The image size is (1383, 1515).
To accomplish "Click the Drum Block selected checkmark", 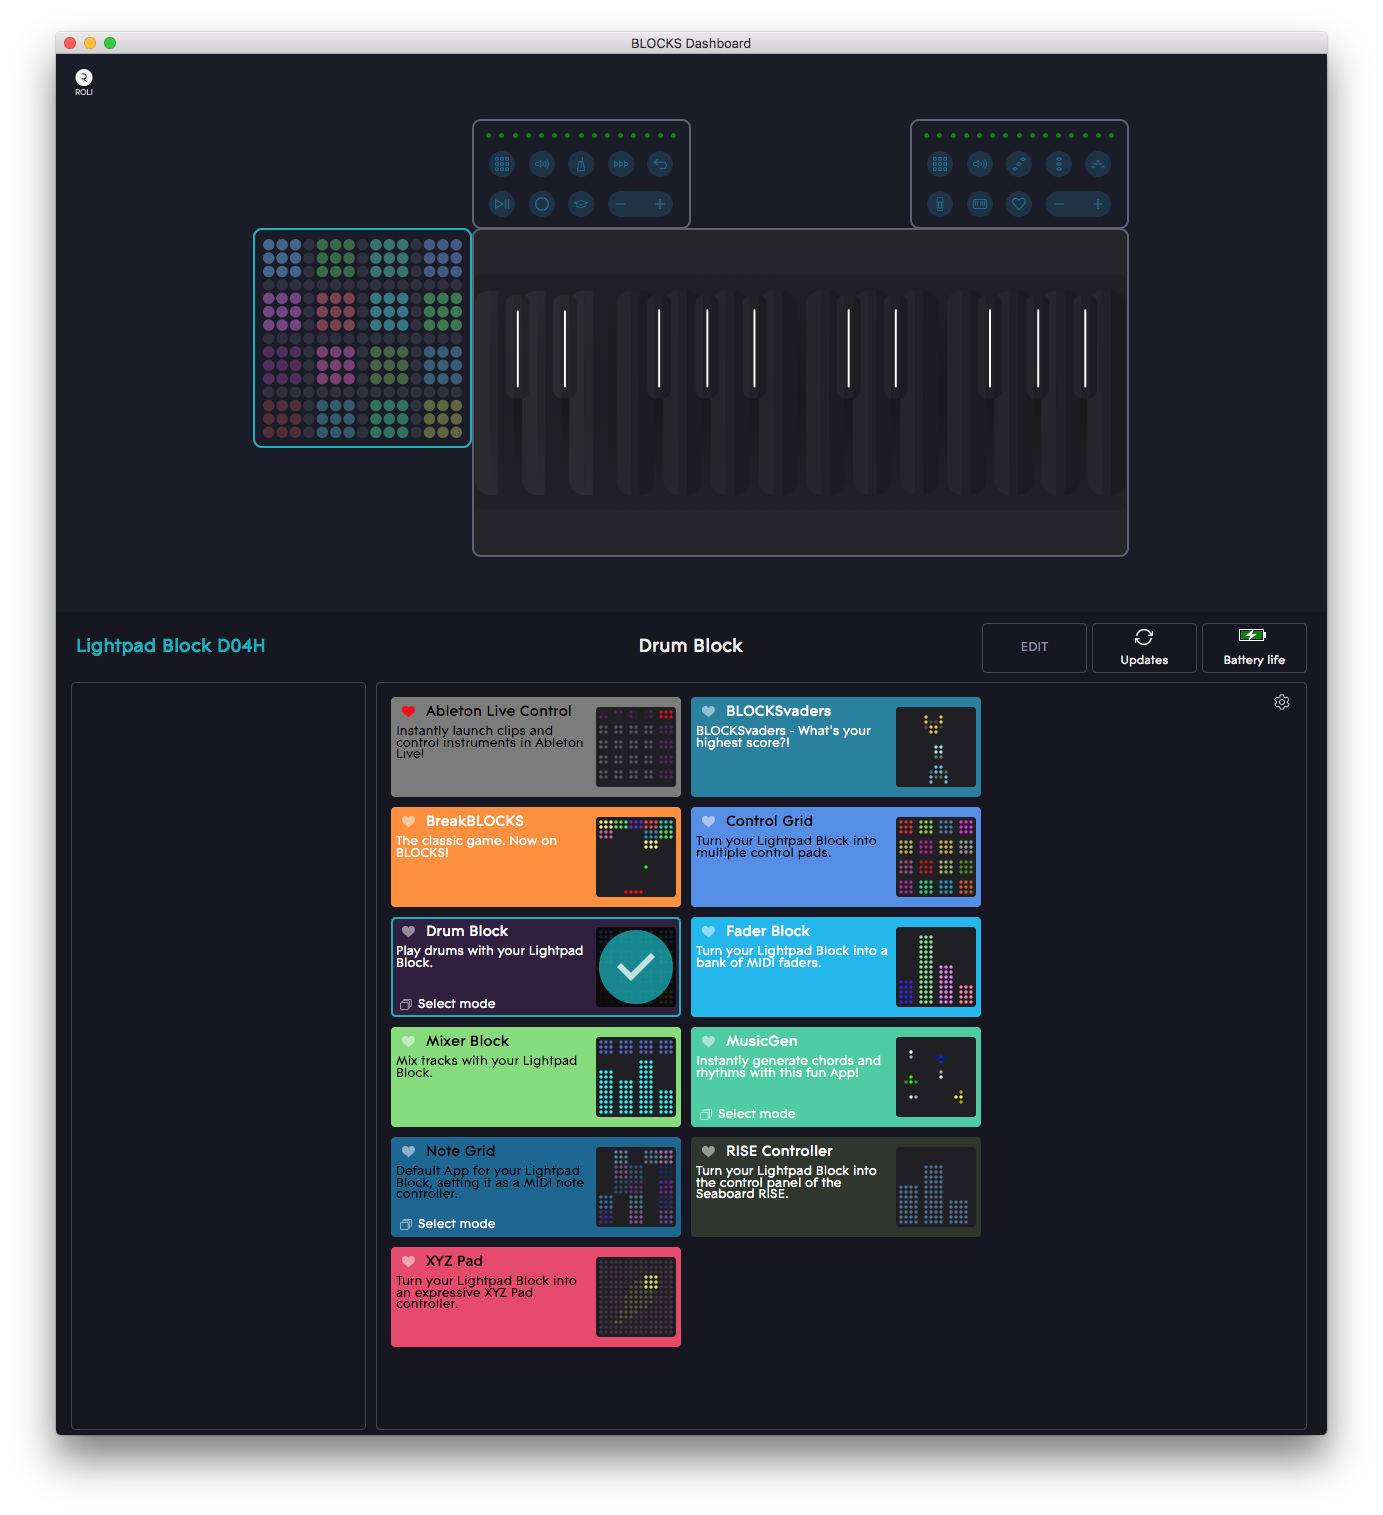I will click(636, 967).
